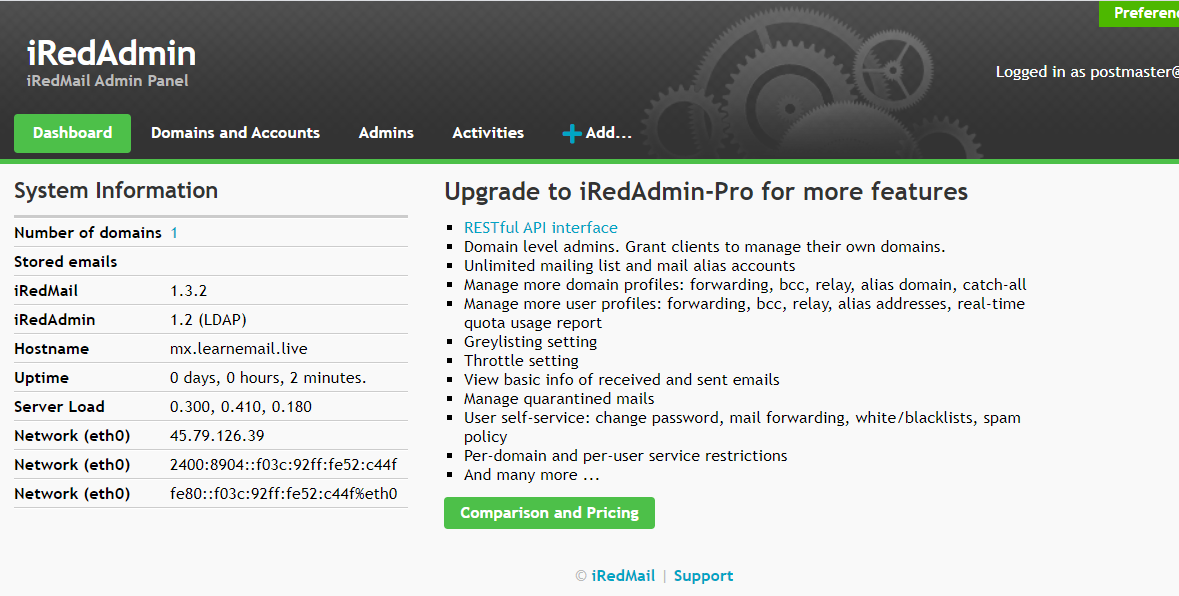Open the Support footer link
The image size is (1179, 596).
[x=703, y=576]
